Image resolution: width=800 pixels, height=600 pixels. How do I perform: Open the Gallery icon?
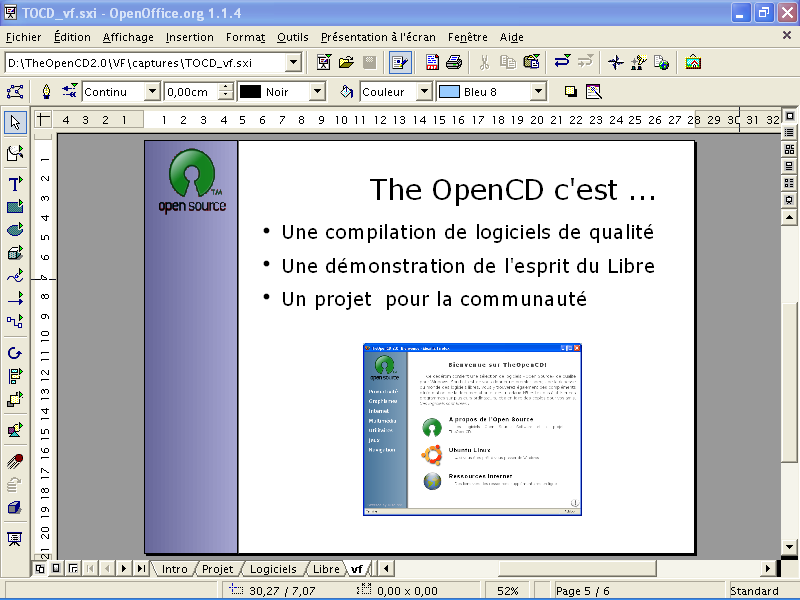tap(693, 62)
